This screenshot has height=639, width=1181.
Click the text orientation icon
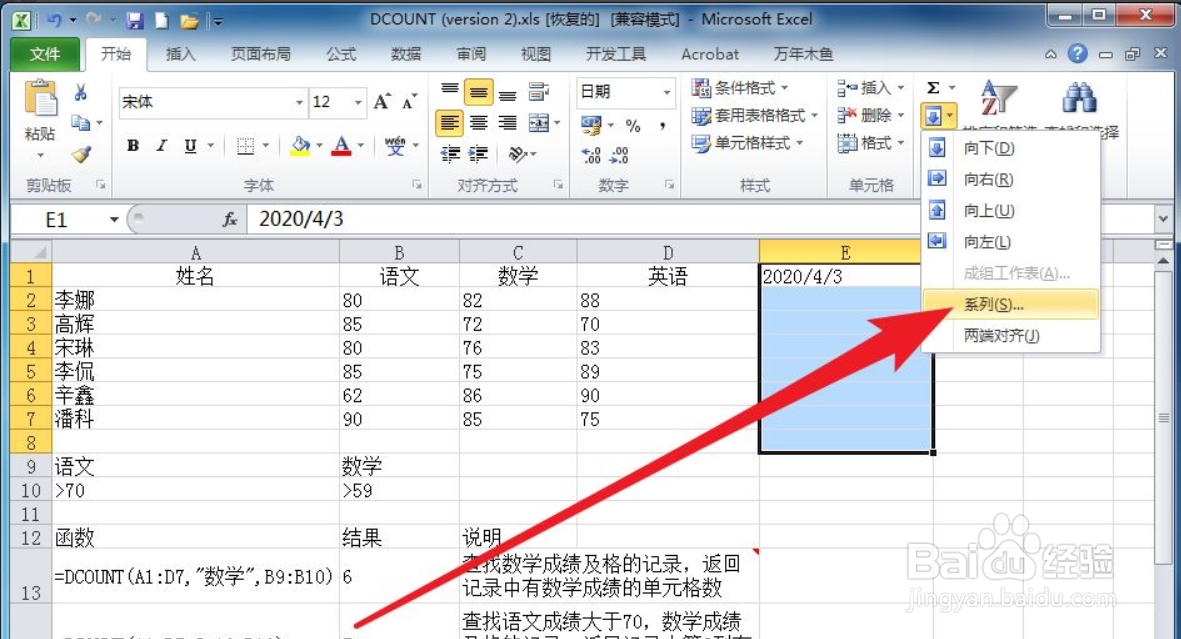coord(517,154)
